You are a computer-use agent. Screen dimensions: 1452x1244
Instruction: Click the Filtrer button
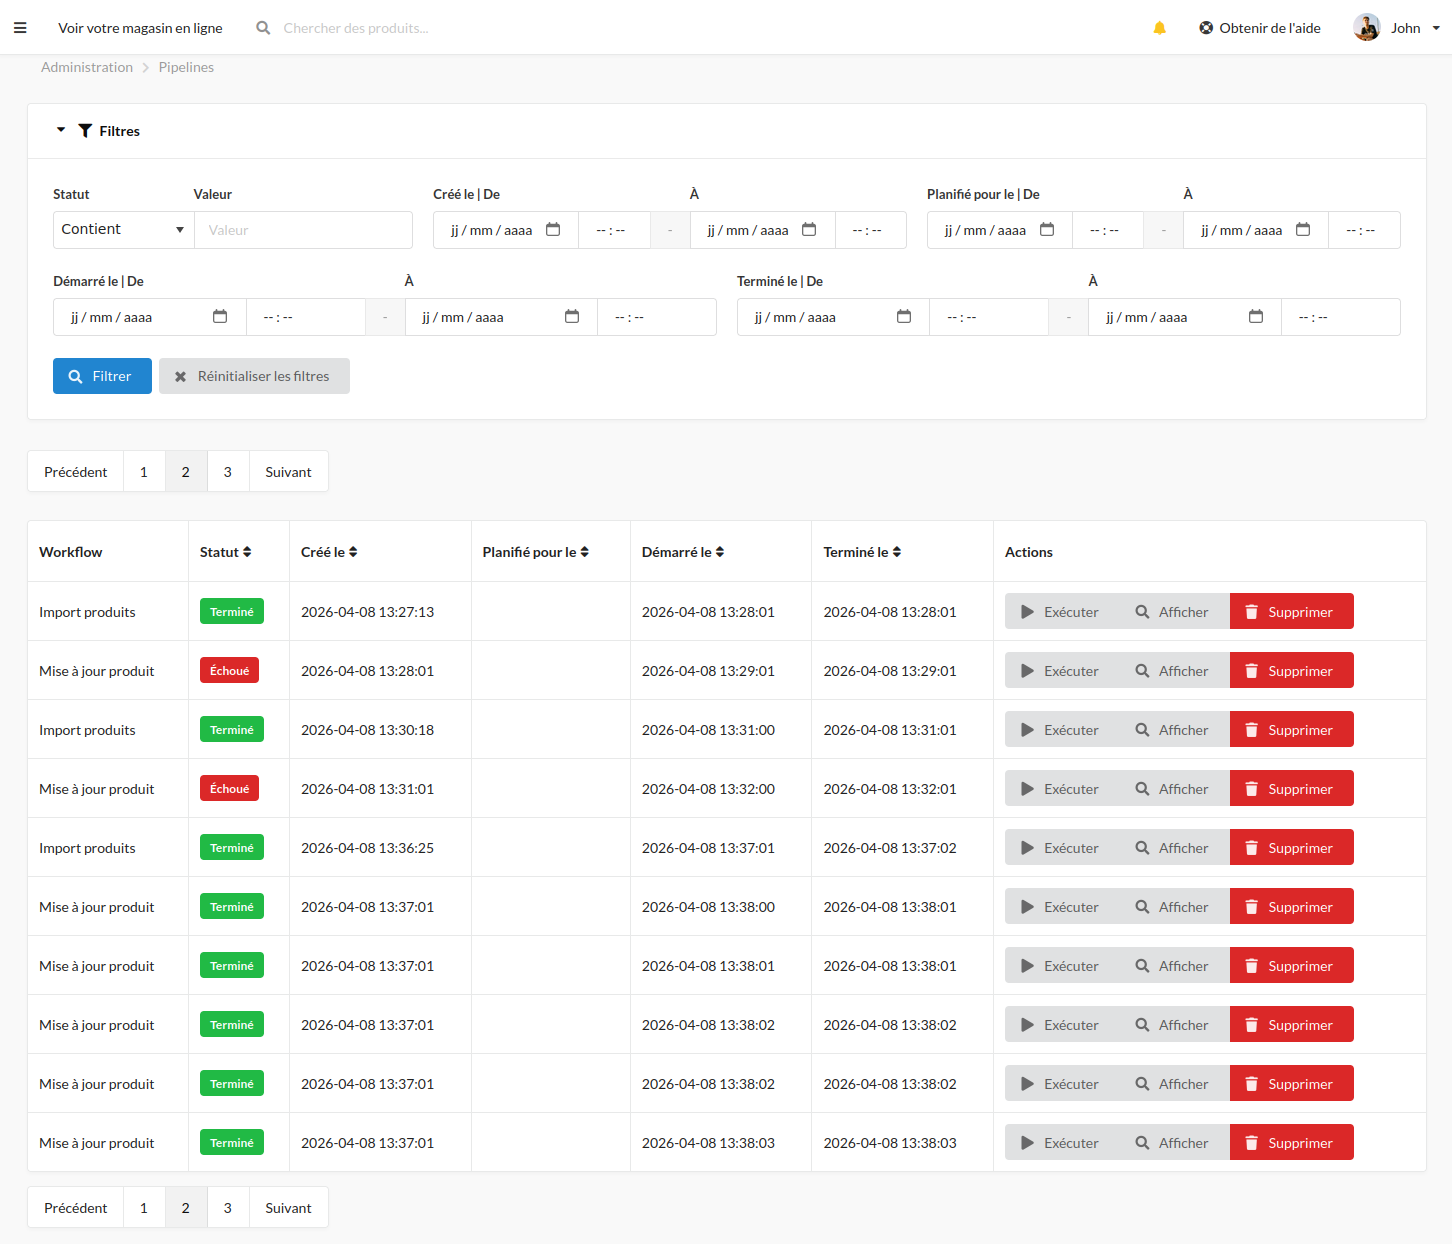102,375
